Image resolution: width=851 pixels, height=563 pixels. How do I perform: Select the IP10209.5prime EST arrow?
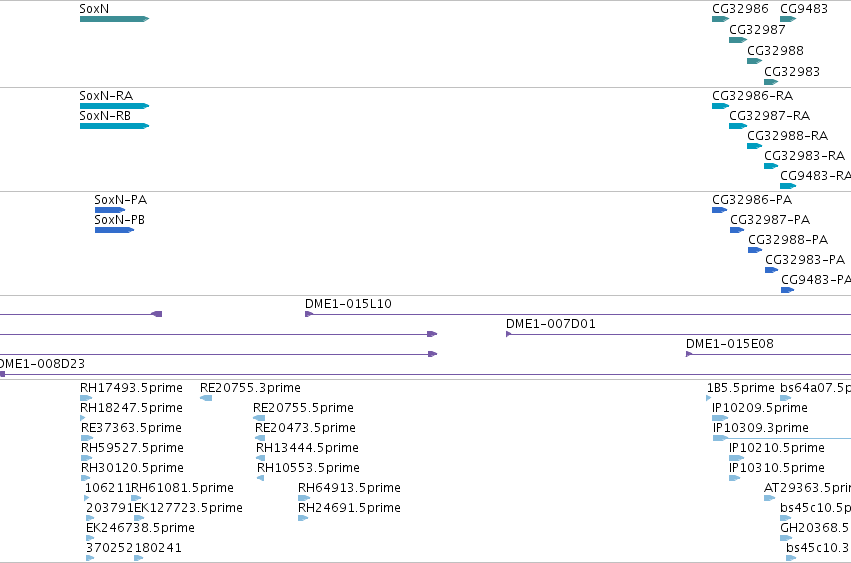point(720,418)
